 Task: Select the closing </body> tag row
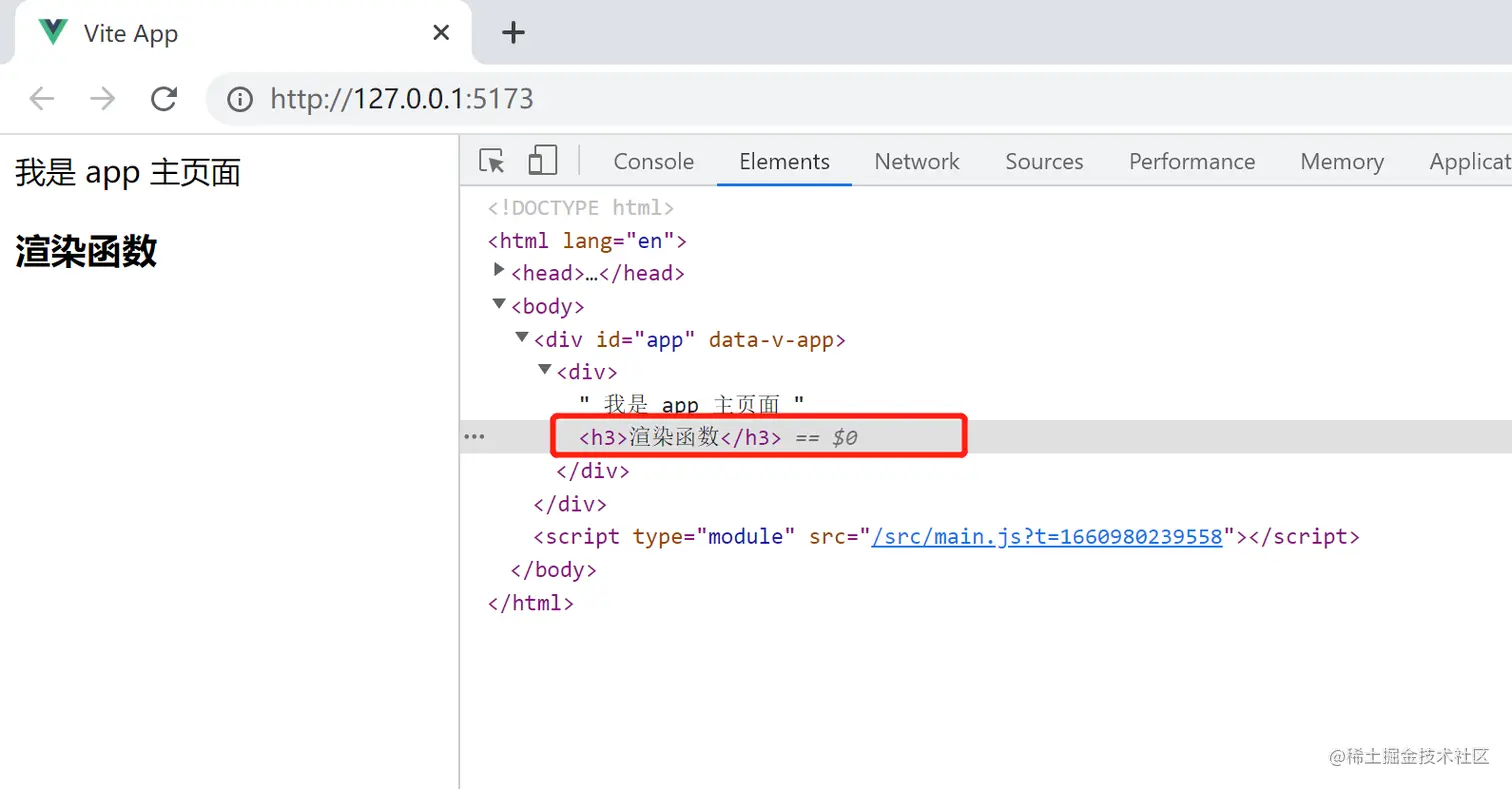coord(553,570)
